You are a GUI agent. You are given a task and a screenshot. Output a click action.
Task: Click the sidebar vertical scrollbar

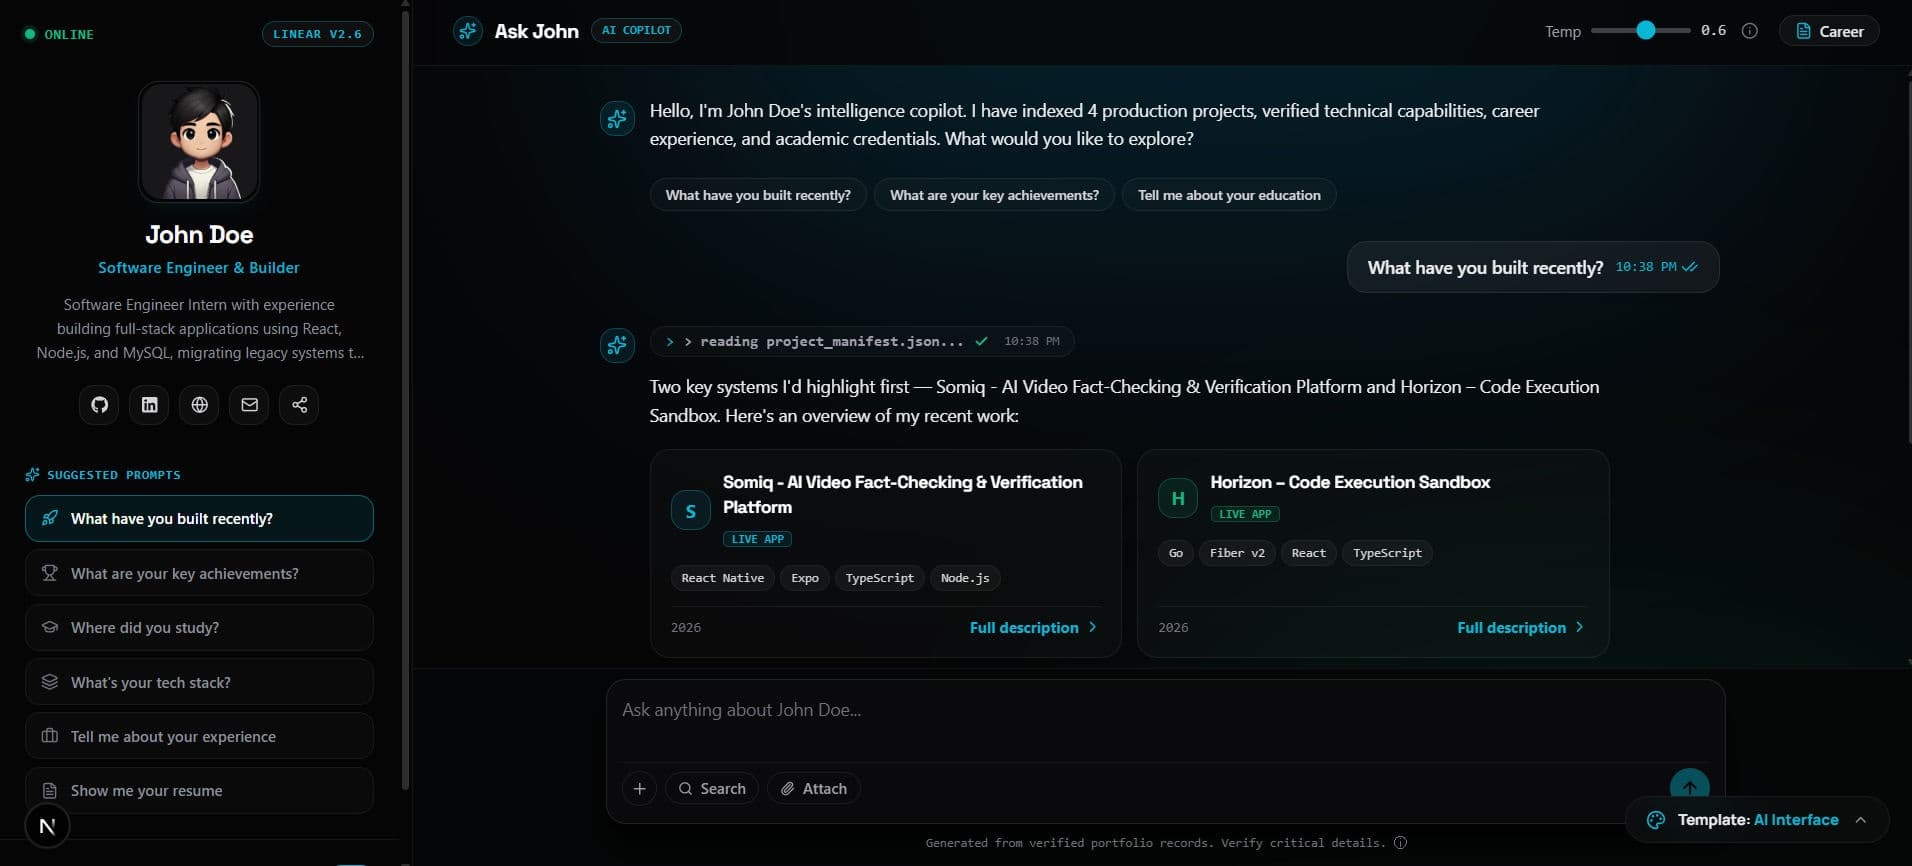pos(405,400)
